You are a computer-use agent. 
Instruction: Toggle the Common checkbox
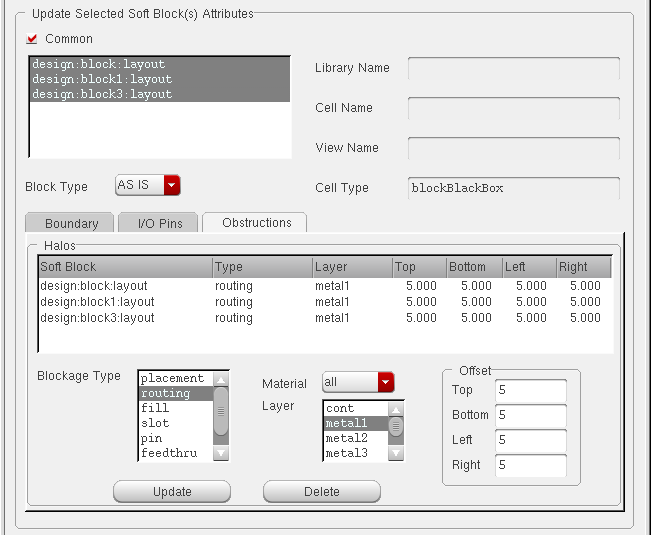click(32, 39)
